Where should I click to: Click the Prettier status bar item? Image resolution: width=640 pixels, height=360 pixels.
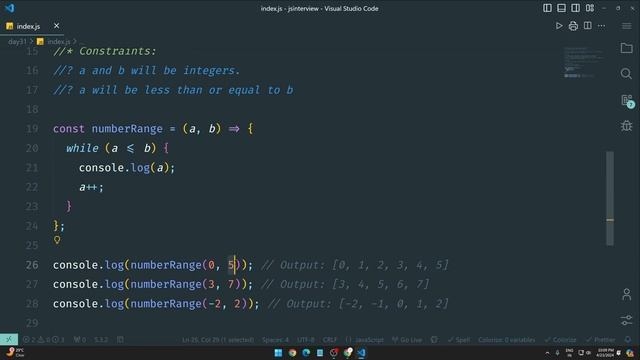[600, 340]
